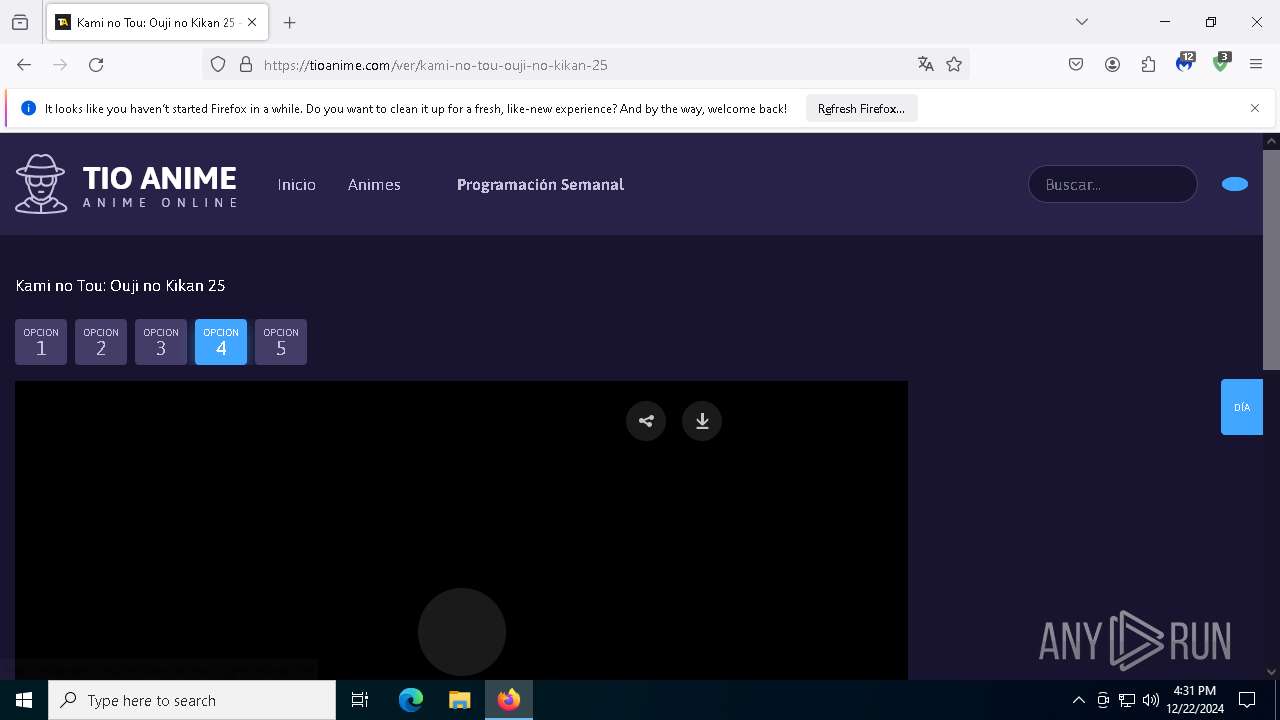
Task: Click the blue DÍA side button
Action: tap(1242, 407)
